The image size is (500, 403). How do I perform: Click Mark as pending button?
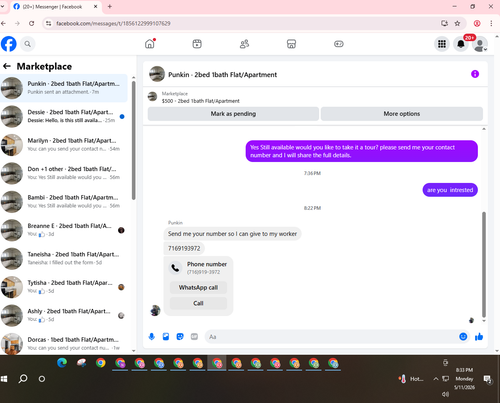click(x=233, y=114)
